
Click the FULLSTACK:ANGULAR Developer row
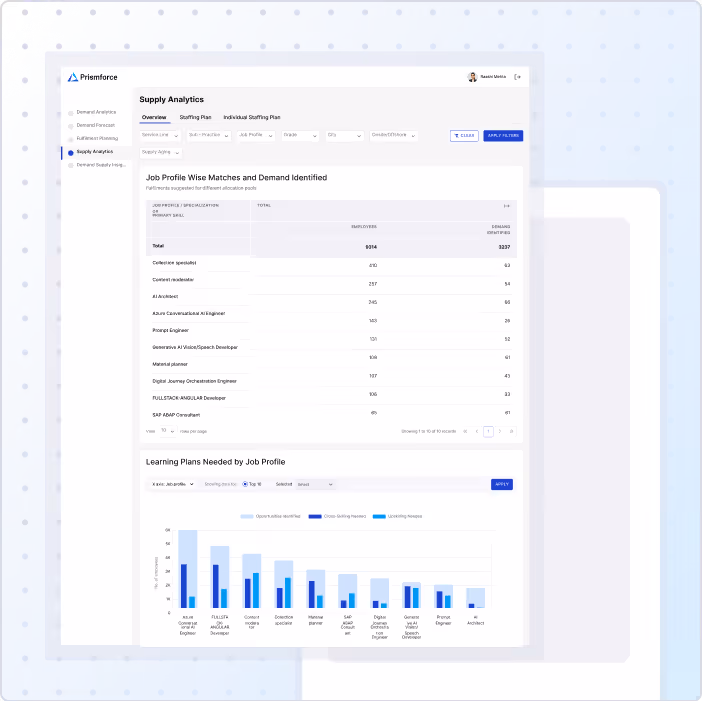[331, 396]
